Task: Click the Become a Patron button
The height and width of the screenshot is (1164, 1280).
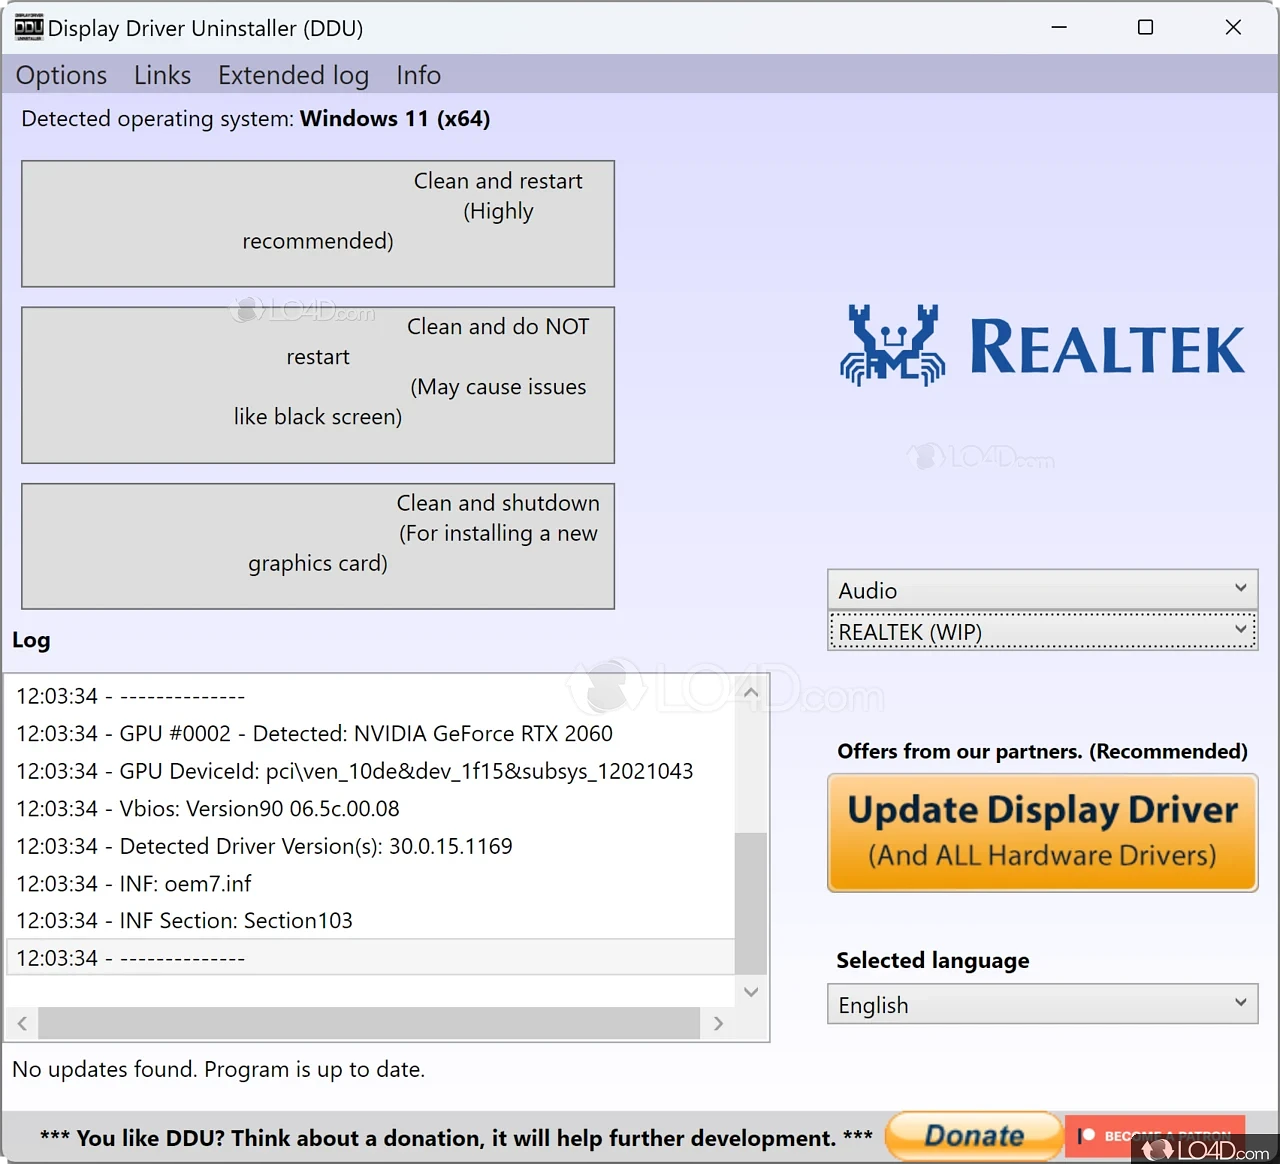Action: pyautogui.click(x=1155, y=1136)
